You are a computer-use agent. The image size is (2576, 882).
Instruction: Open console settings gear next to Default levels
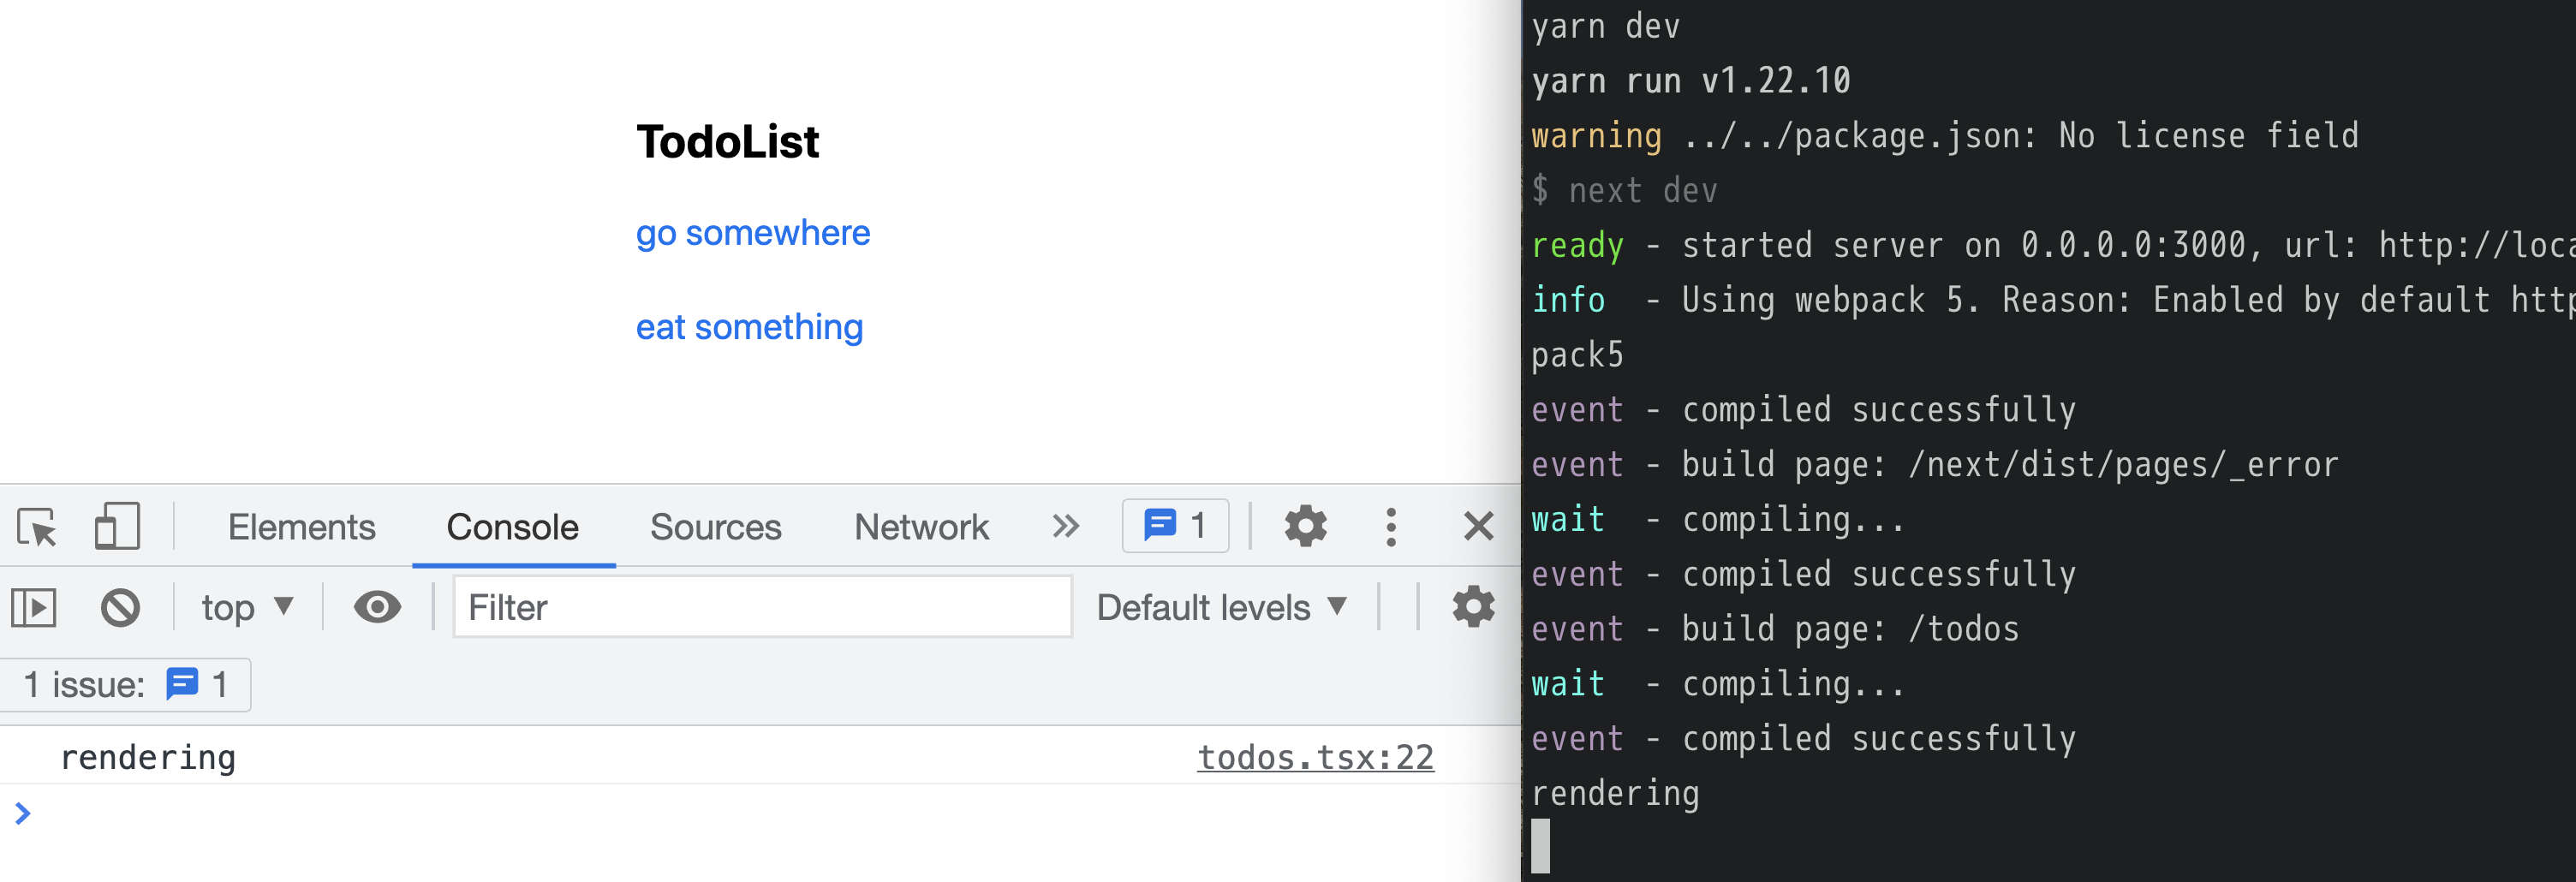pos(1472,607)
